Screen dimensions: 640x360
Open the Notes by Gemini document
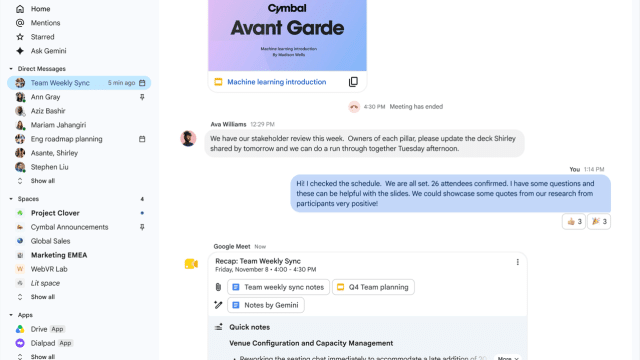(x=266, y=305)
